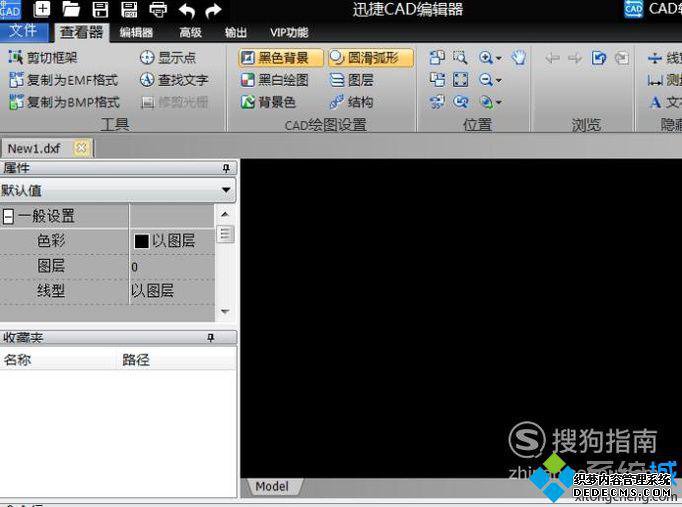The width and height of the screenshot is (682, 507).
Task: Click the globe zoom icon in 位置 group
Action: point(486,102)
